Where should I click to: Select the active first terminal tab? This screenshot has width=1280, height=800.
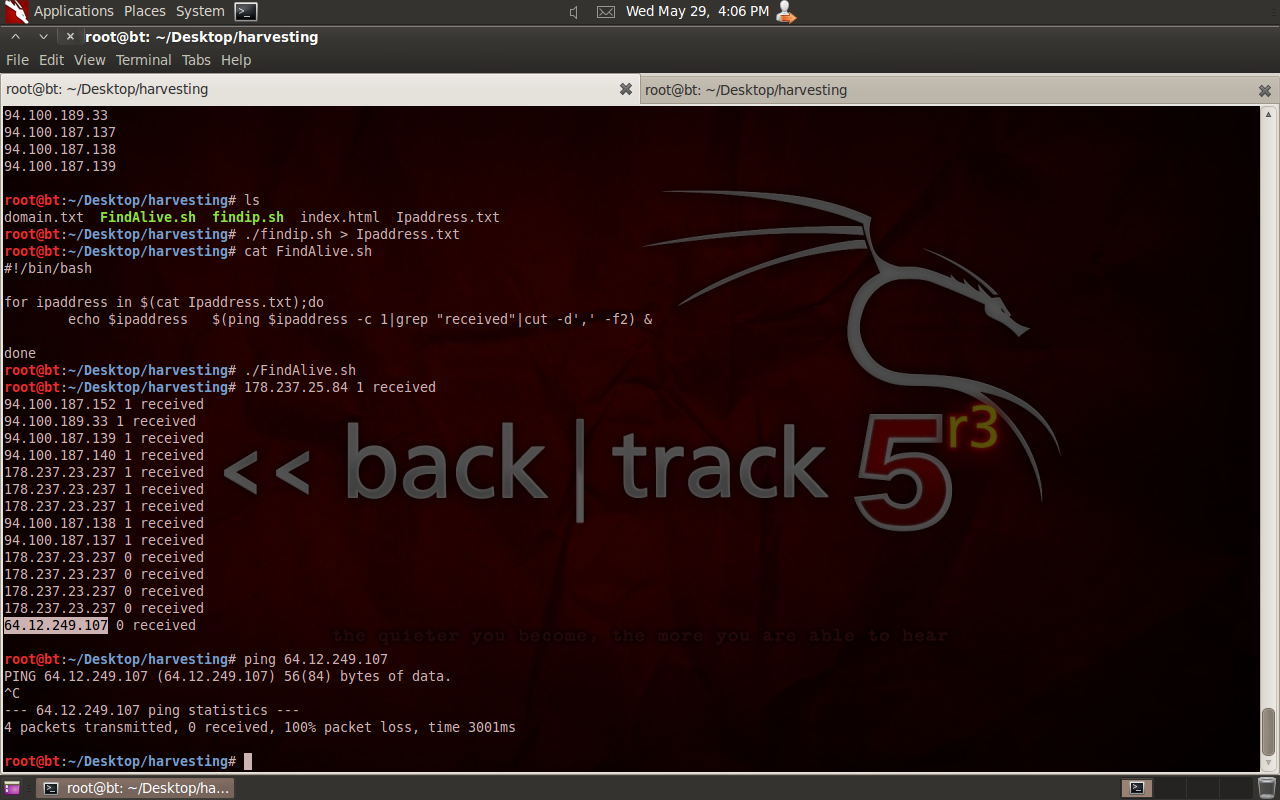pyautogui.click(x=320, y=89)
